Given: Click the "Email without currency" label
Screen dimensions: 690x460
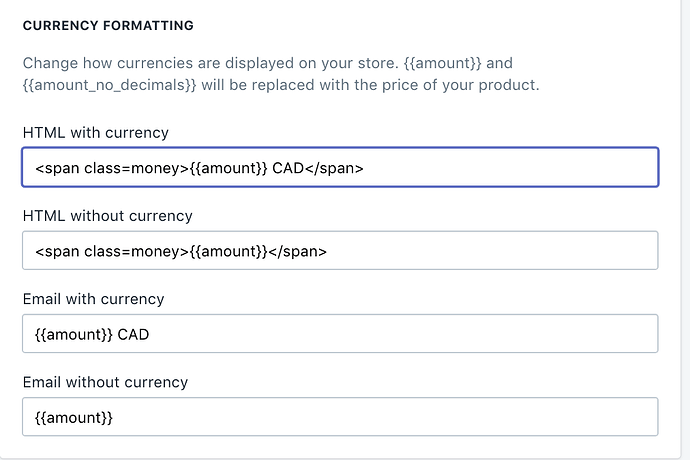Looking at the screenshot, I should click(x=105, y=381).
